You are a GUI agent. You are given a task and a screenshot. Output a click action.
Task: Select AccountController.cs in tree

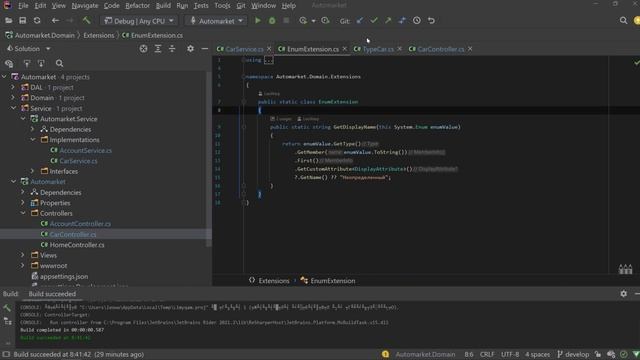pos(80,224)
